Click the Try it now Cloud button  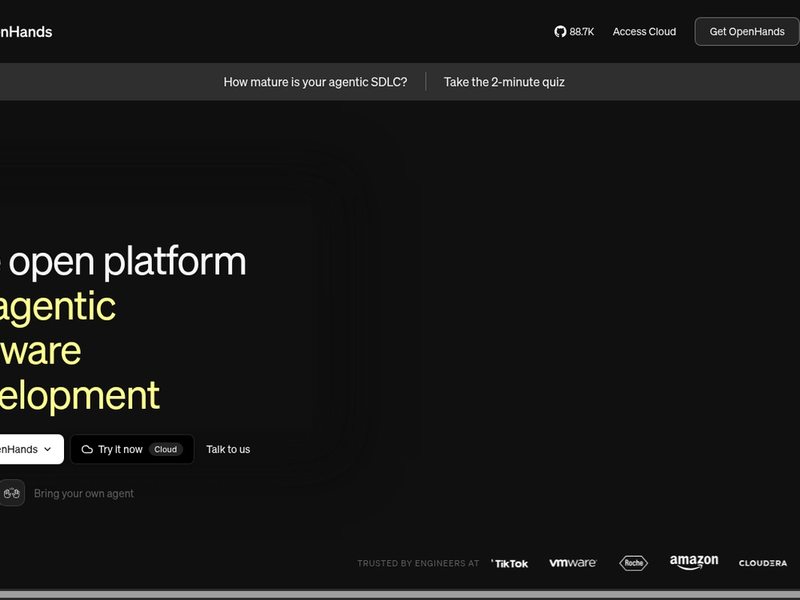[x=132, y=449]
